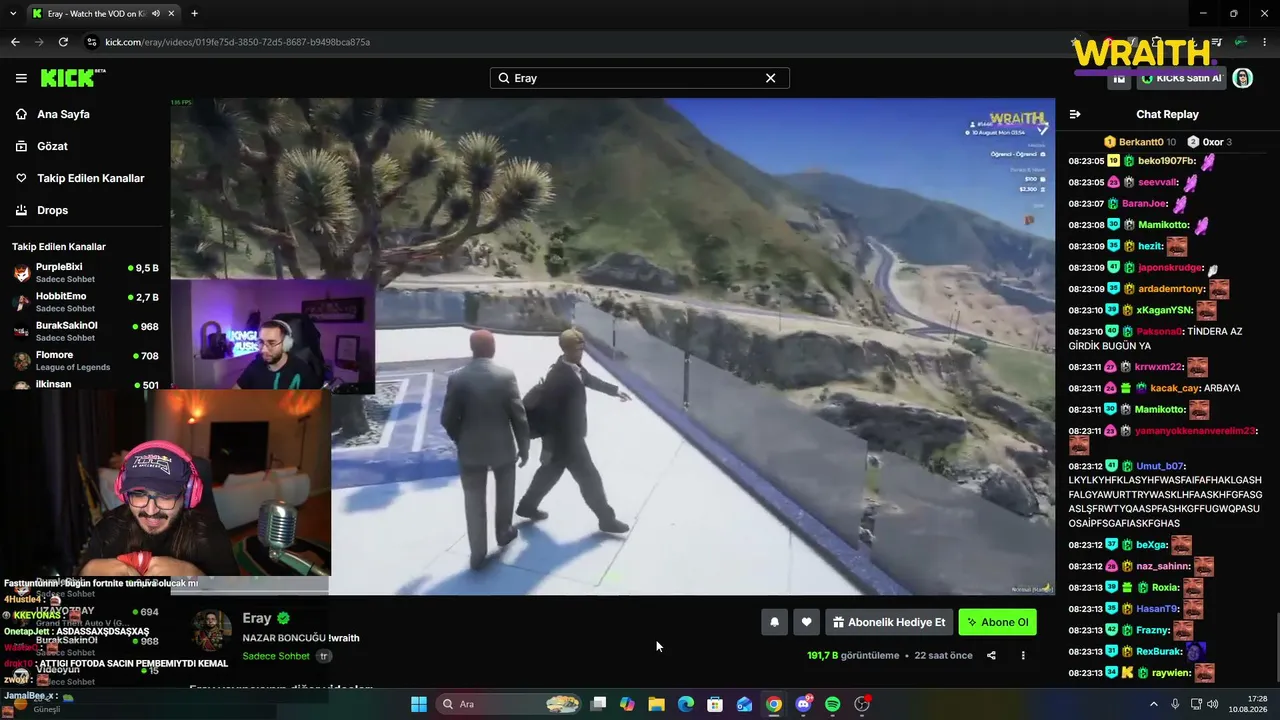This screenshot has height=720, width=1280.
Task: Click the Eray channel name
Action: click(257, 619)
